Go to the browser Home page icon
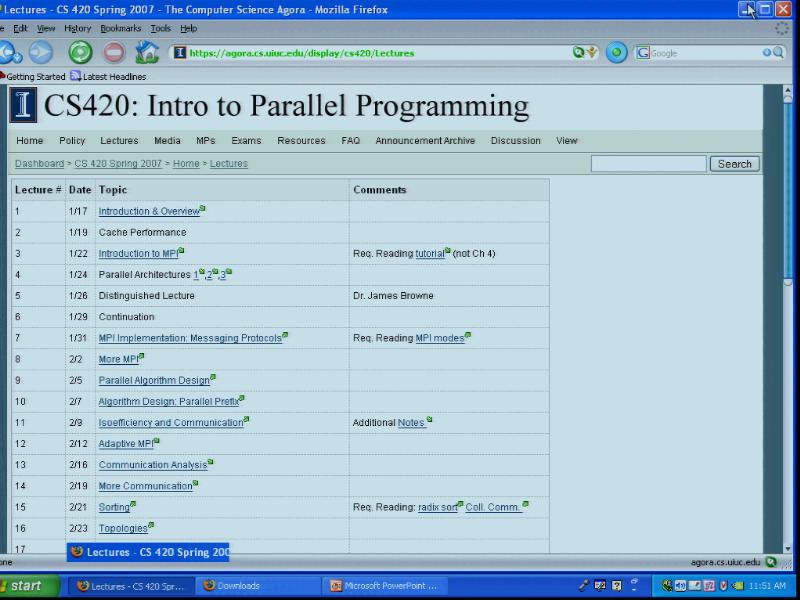Image resolution: width=800 pixels, height=600 pixels. pos(147,53)
